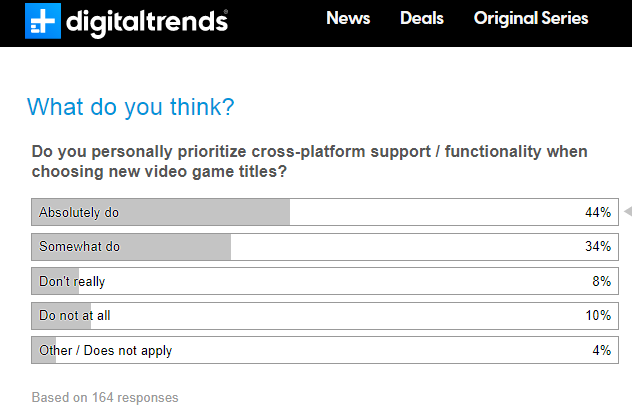Viewport: 632px width, 415px height.
Task: Open the Deals menu item
Action: 422,18
